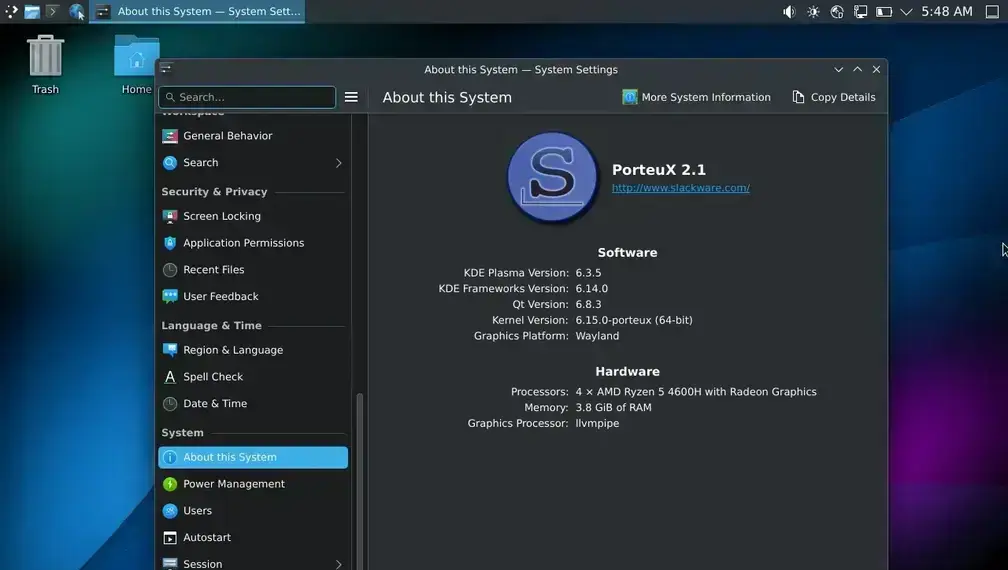Screen dimensions: 1008x570
Task: Open the battery tray icon
Action: tap(884, 12)
